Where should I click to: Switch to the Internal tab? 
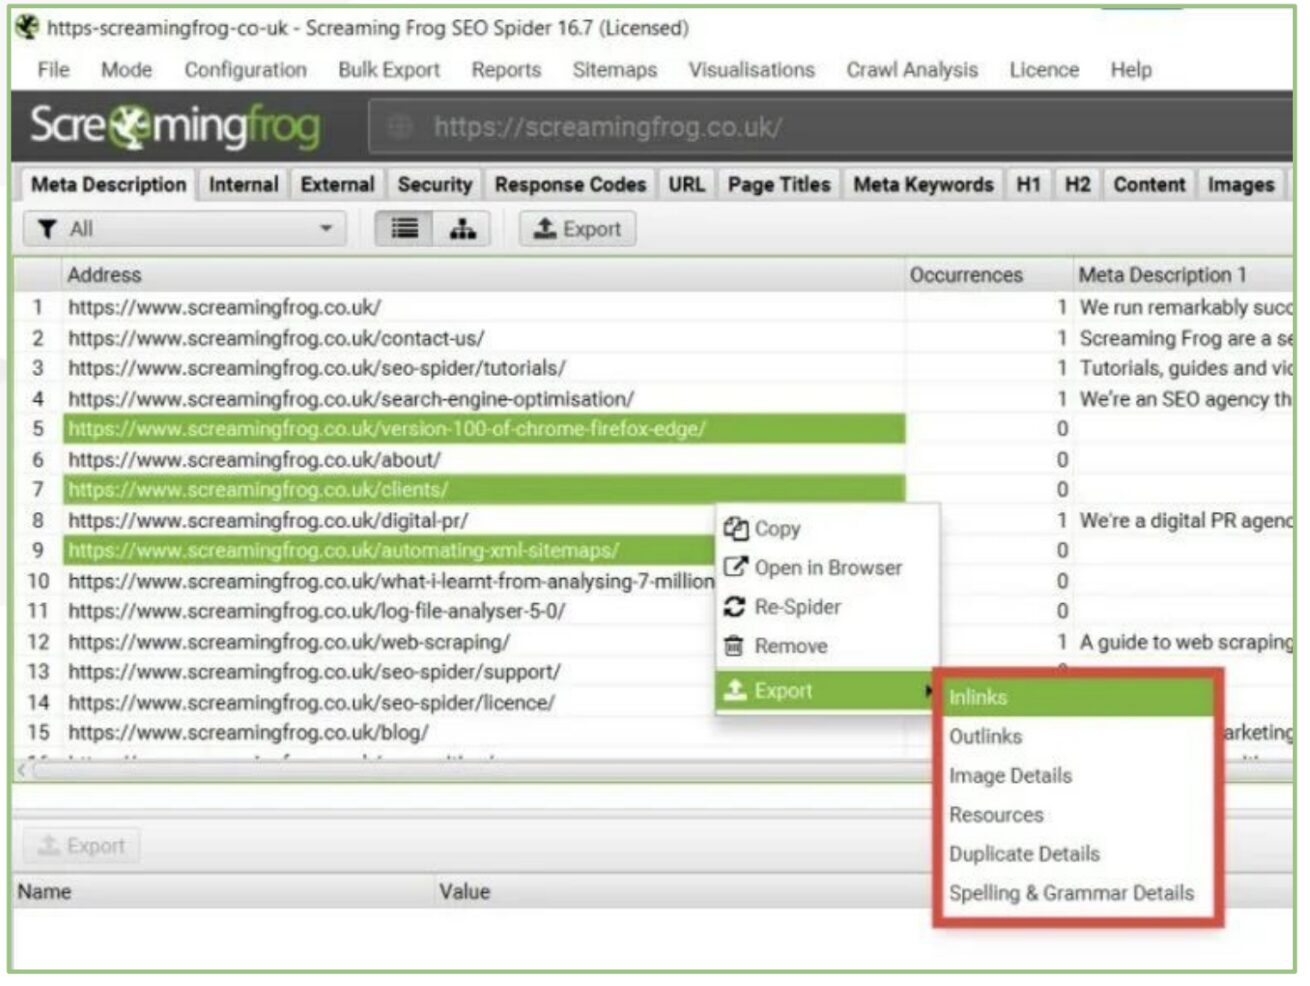tap(243, 185)
